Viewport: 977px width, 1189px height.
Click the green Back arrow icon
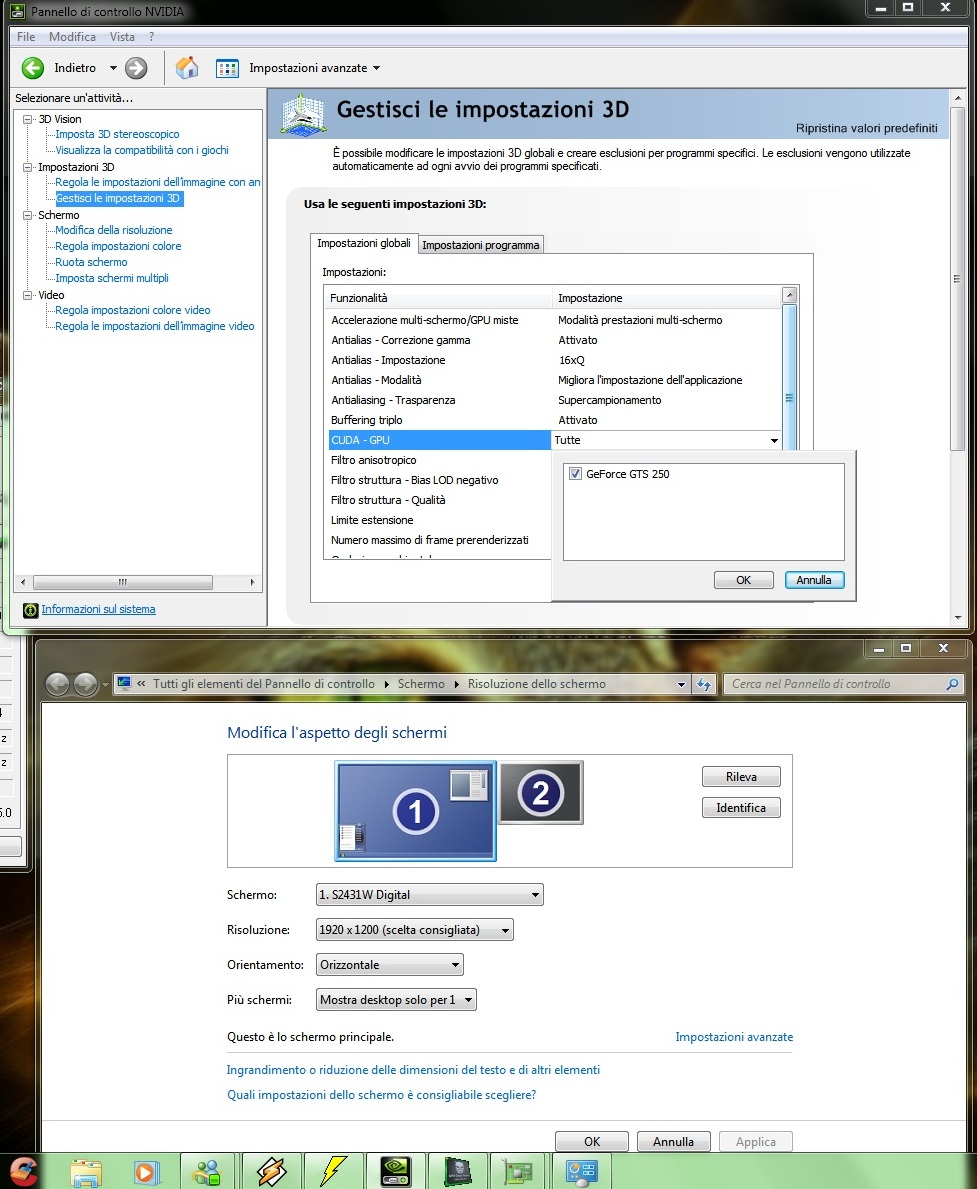(33, 68)
